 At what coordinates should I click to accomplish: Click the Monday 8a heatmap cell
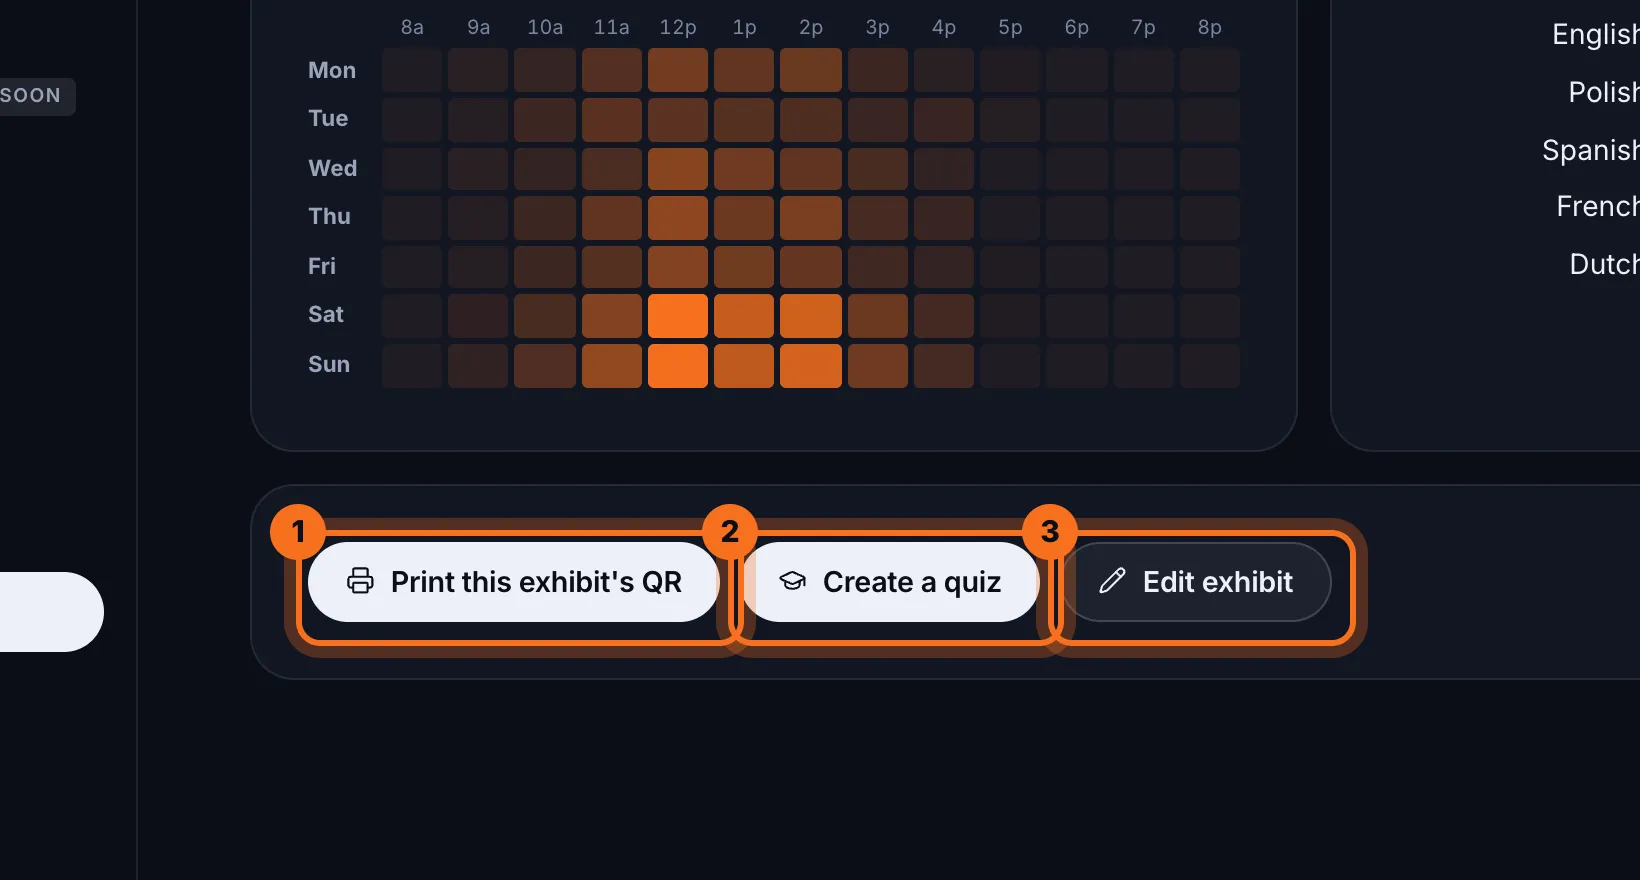[x=412, y=70]
